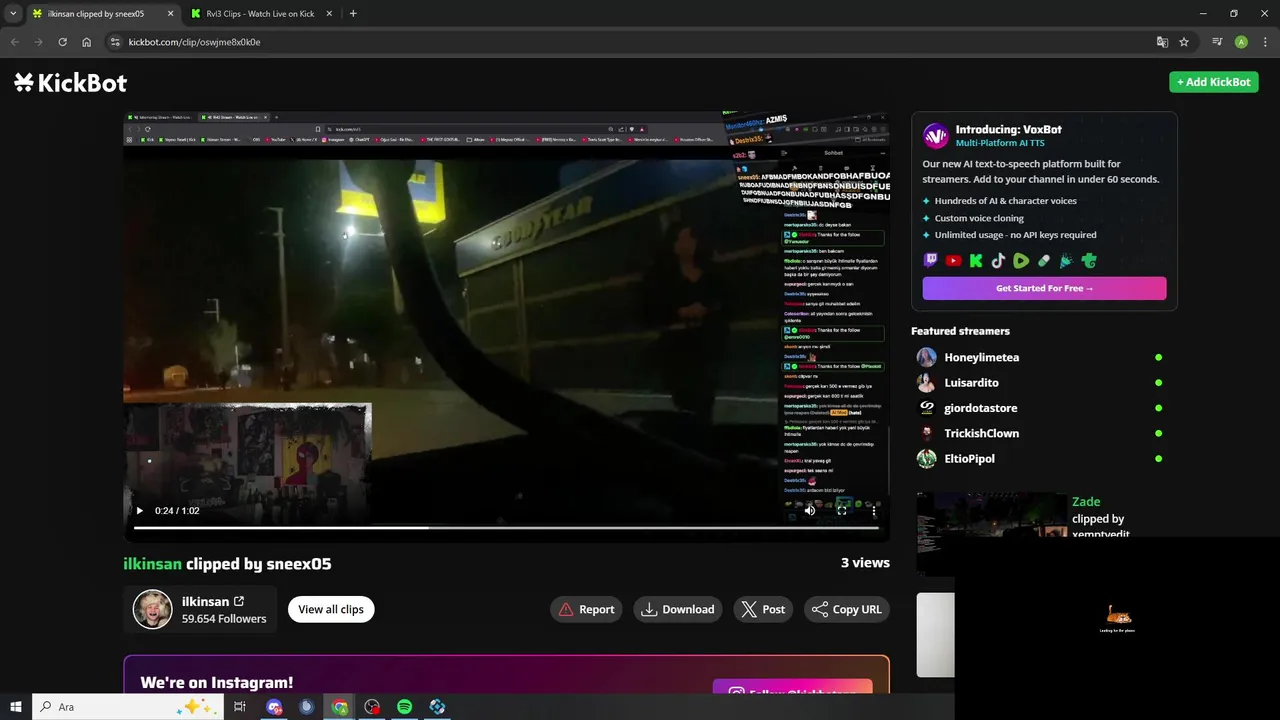Download the clip

[677, 609]
